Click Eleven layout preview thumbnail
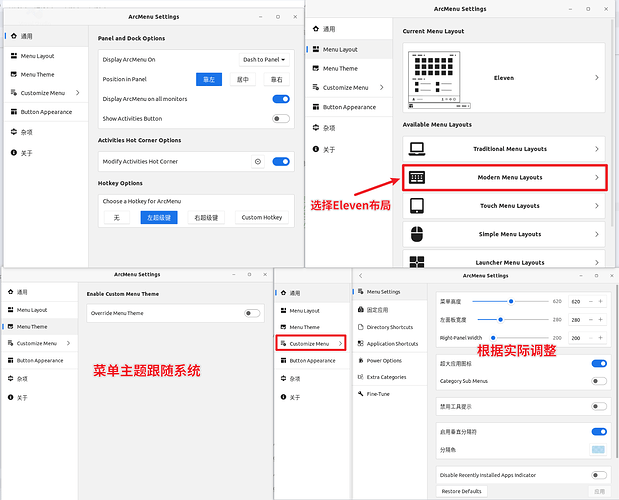This screenshot has width=619, height=500. pos(439,80)
